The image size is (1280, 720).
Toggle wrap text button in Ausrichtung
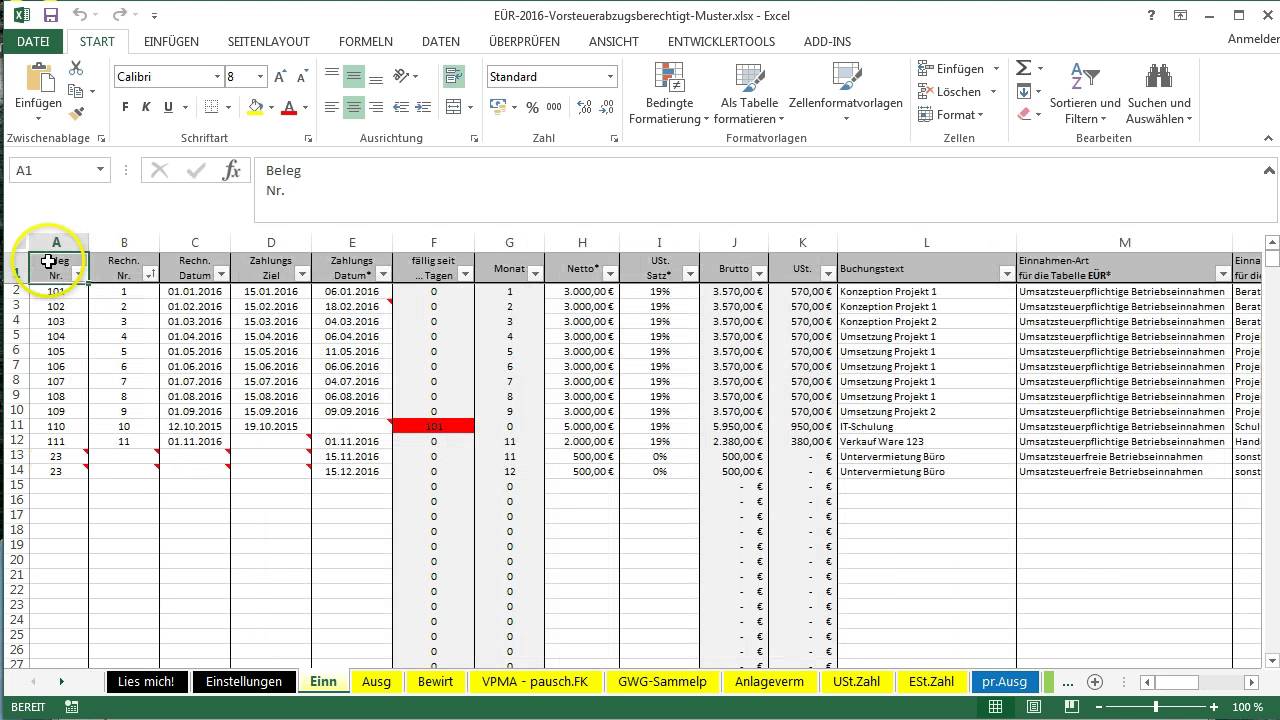point(454,76)
